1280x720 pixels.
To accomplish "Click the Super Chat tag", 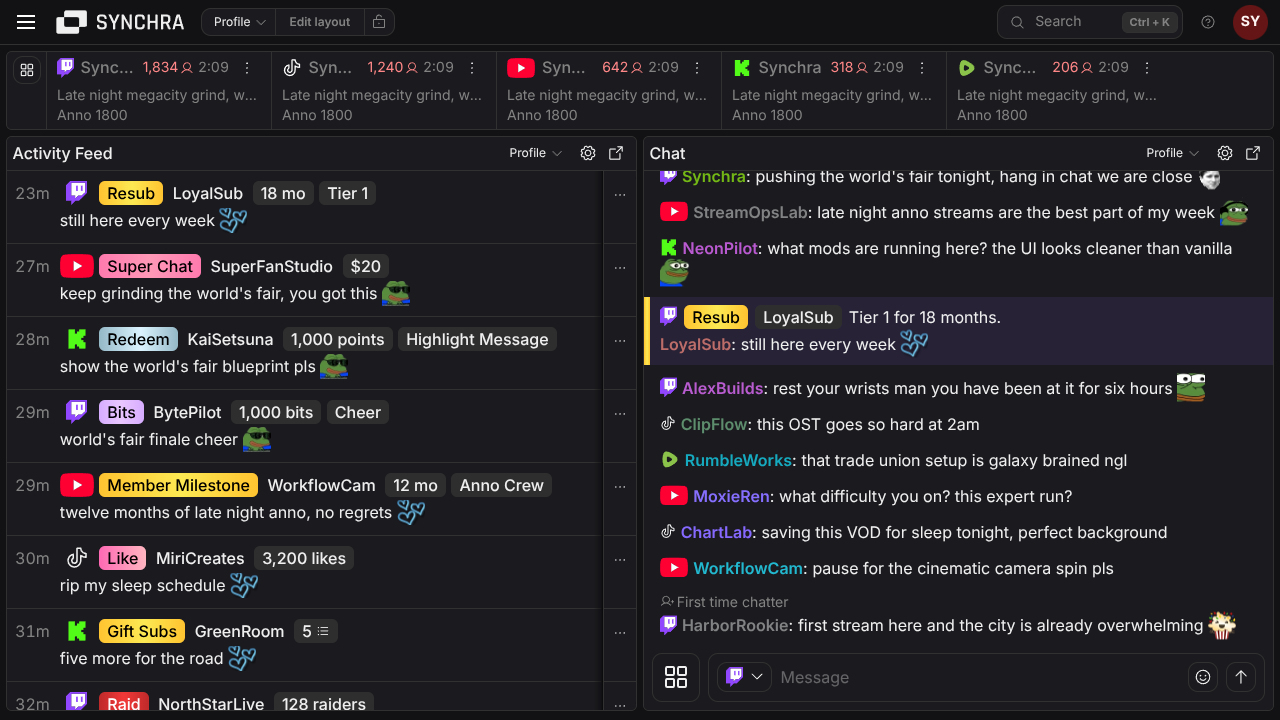I will [150, 266].
